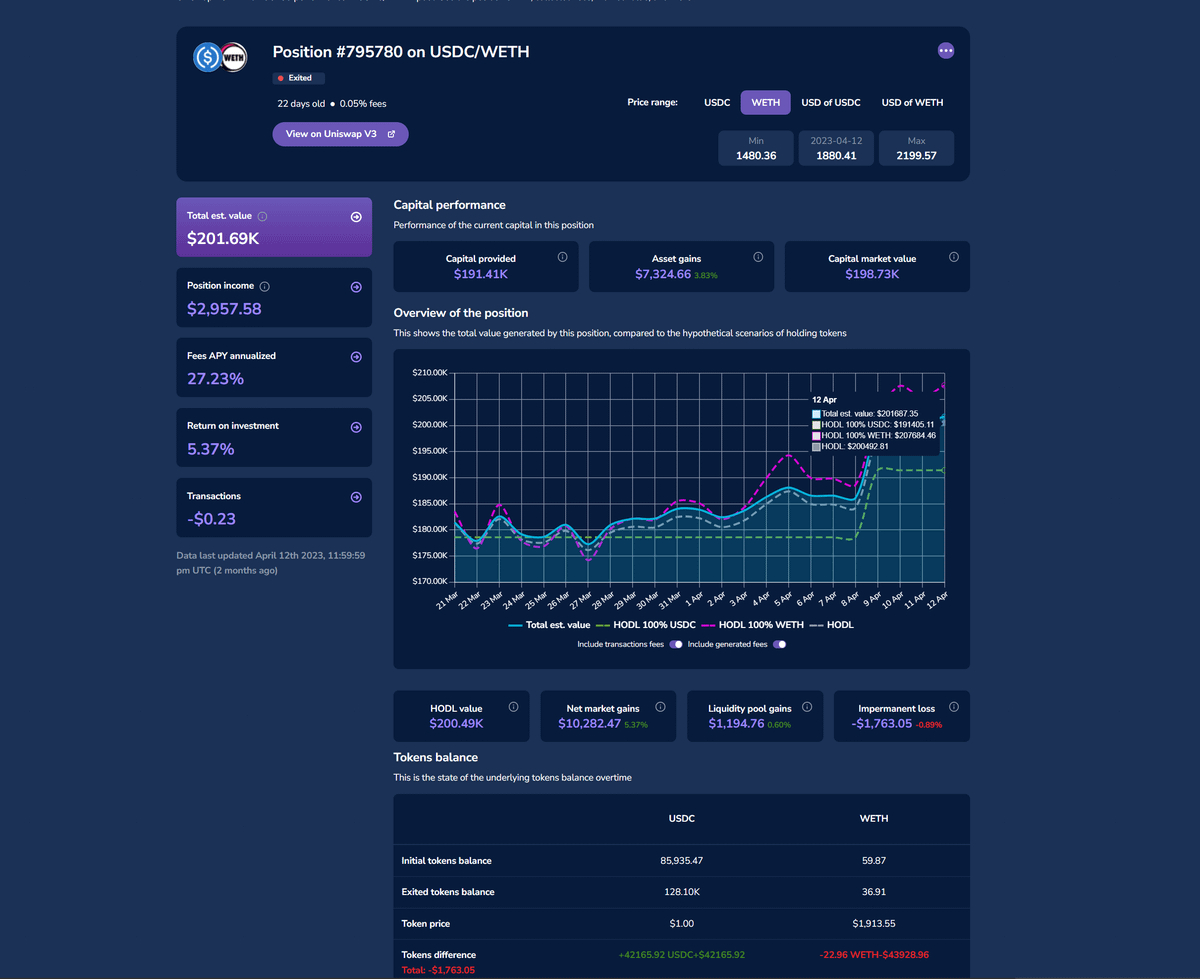1200x979 pixels.
Task: Click the Transactions card arrow icon
Action: pyautogui.click(x=356, y=497)
